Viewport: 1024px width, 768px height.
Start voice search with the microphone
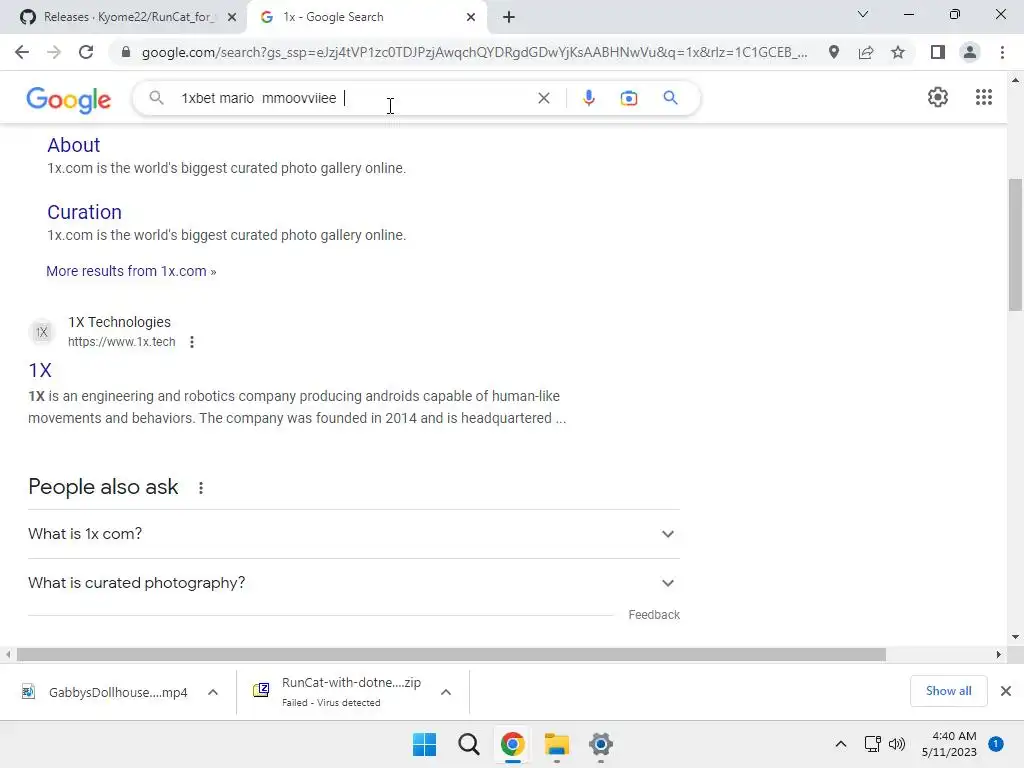588,98
